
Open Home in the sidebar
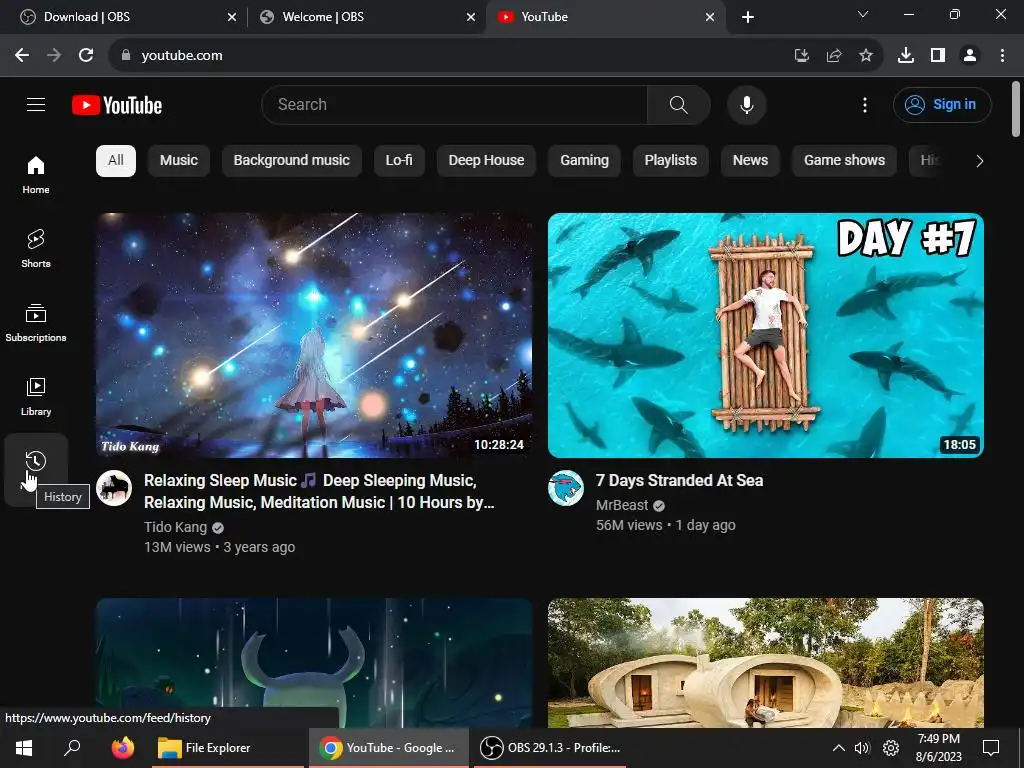36,174
